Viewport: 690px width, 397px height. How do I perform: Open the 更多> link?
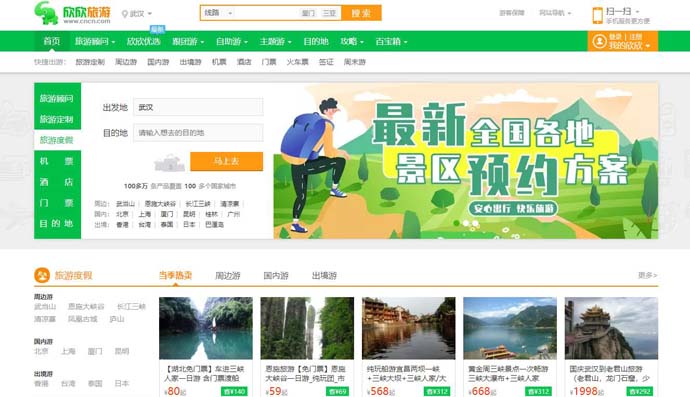point(647,275)
